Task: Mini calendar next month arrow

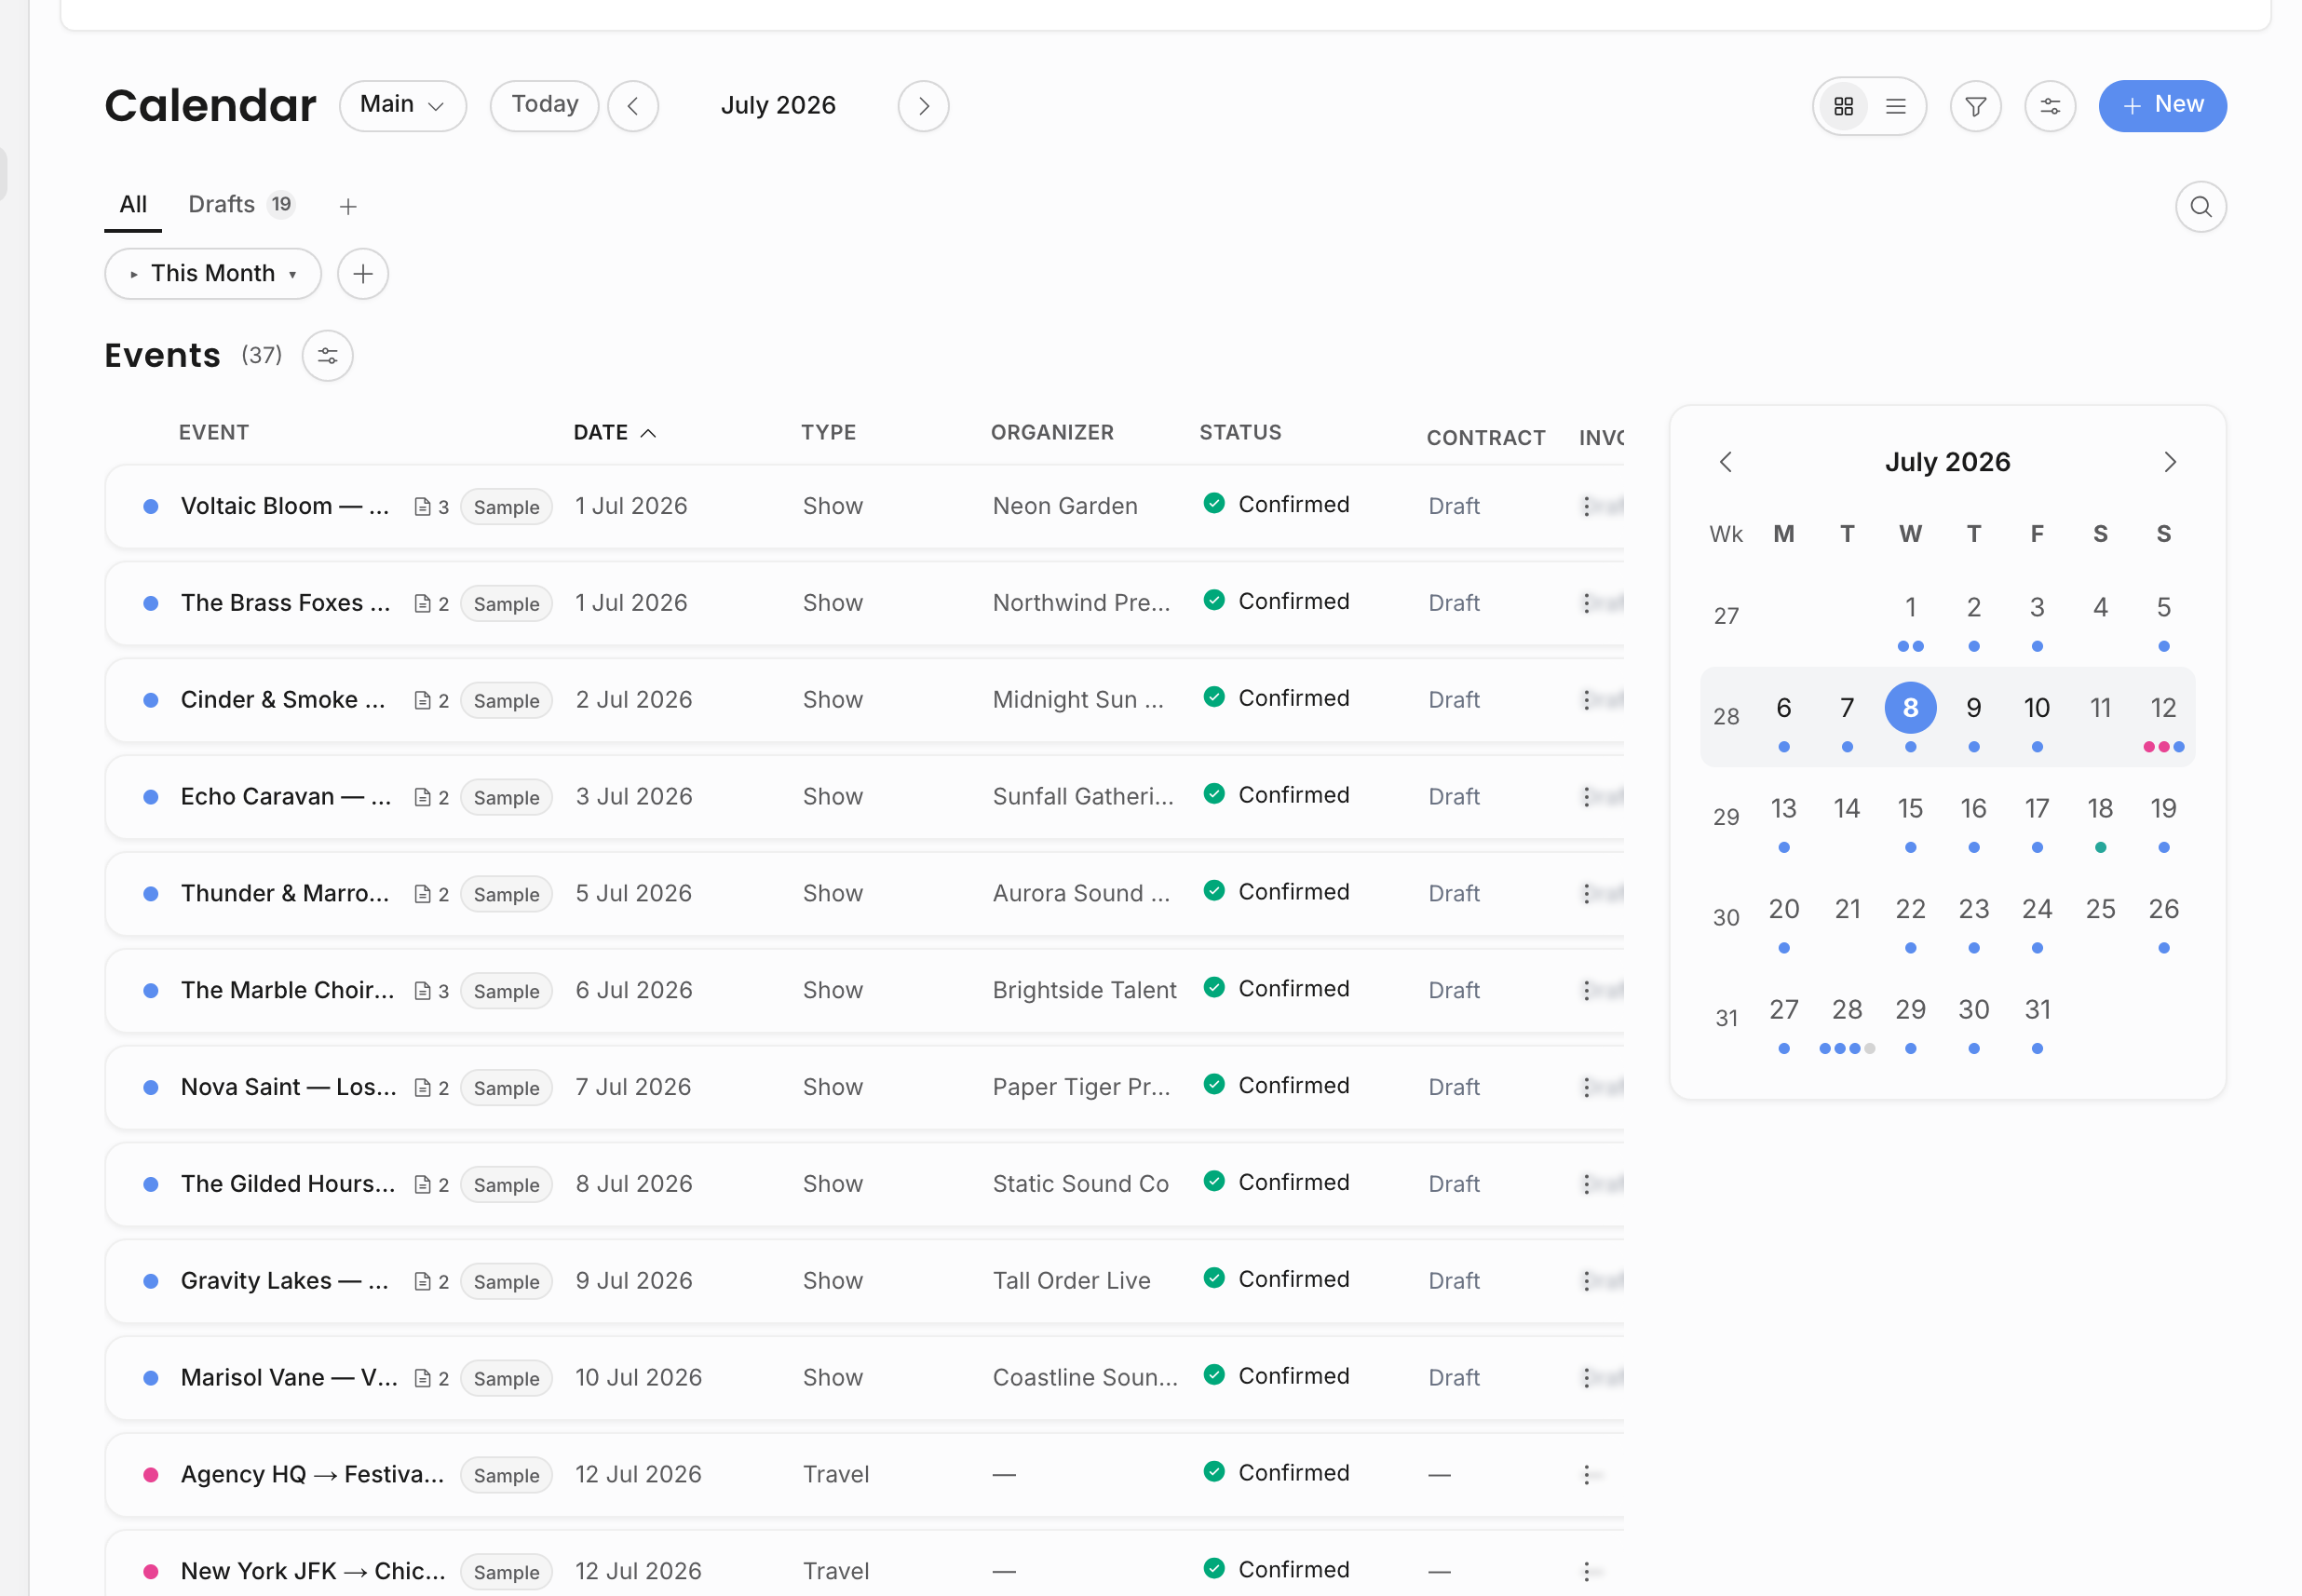Action: point(2169,462)
